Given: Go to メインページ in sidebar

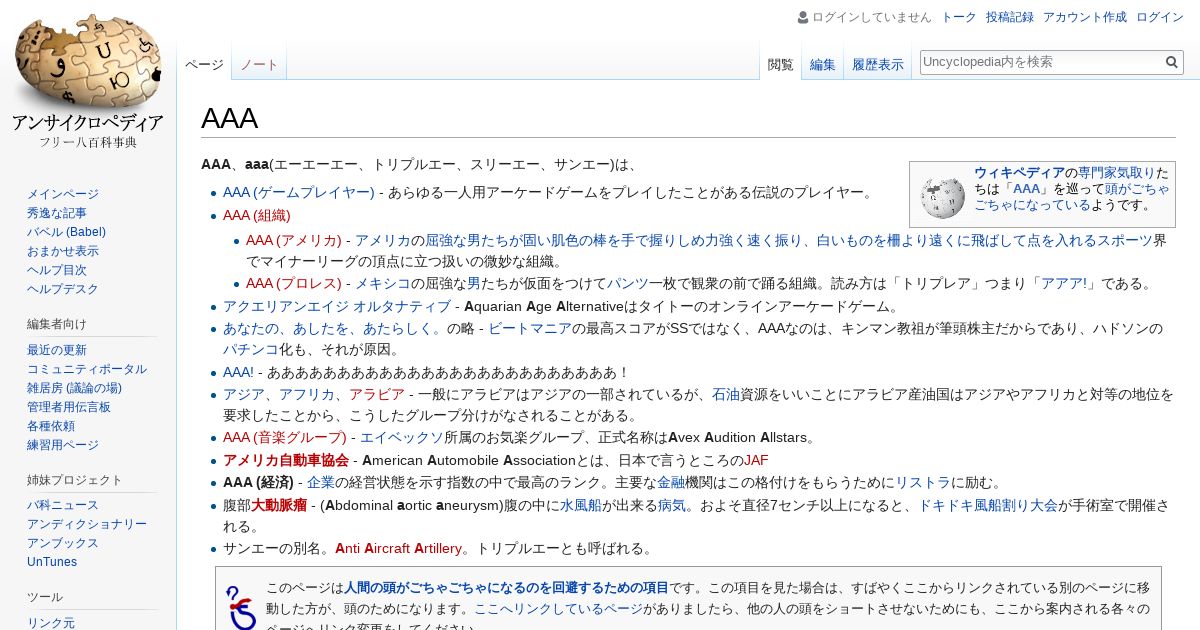Looking at the screenshot, I should point(63,194).
